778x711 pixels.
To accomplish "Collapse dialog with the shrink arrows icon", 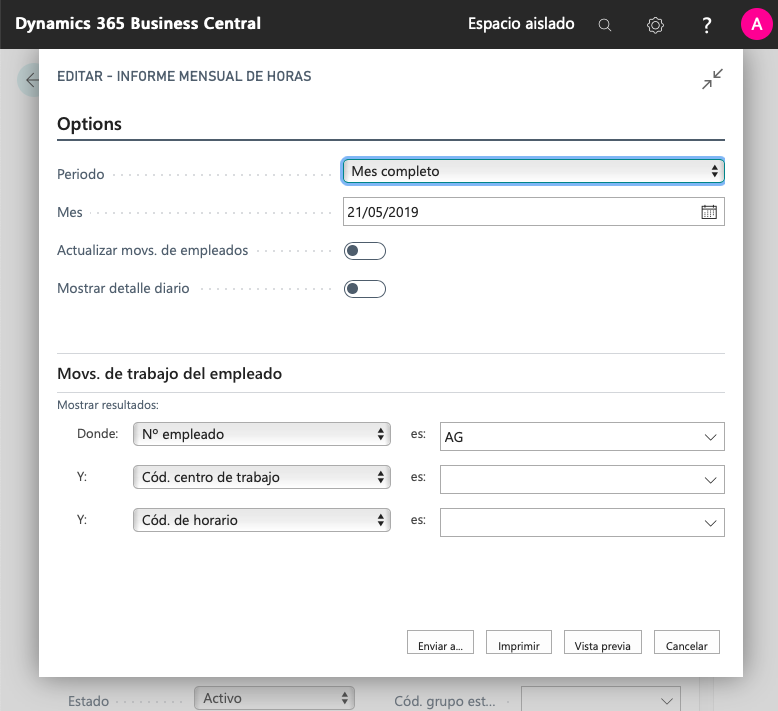I will 712,80.
